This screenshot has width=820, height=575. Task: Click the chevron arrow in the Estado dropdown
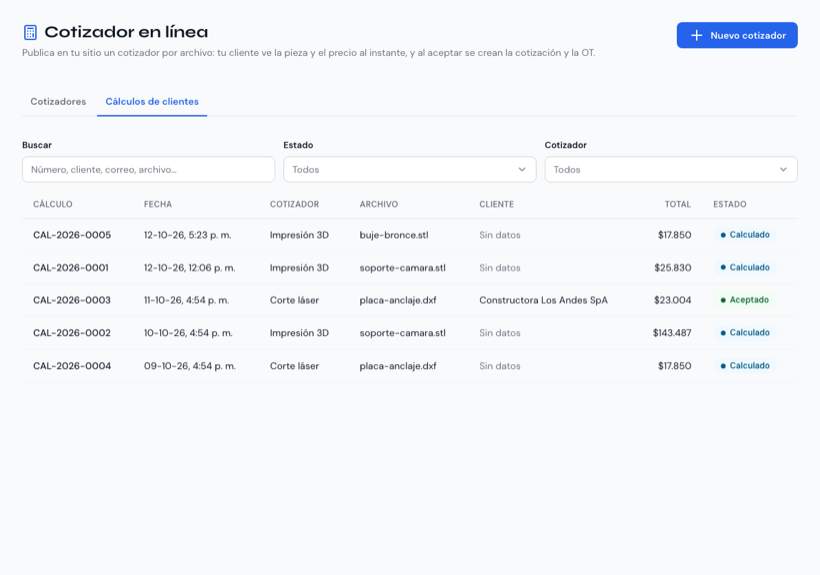[522, 169]
